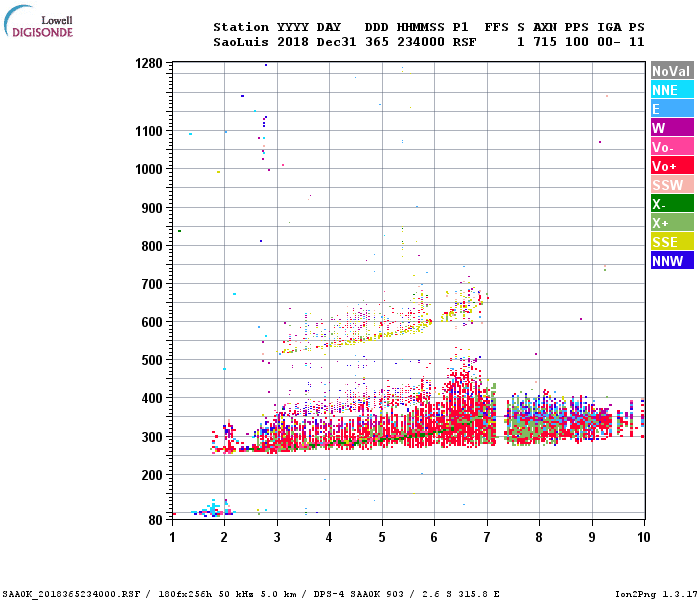
Task: Select the SSE legend swatch
Action: [x=672, y=242]
